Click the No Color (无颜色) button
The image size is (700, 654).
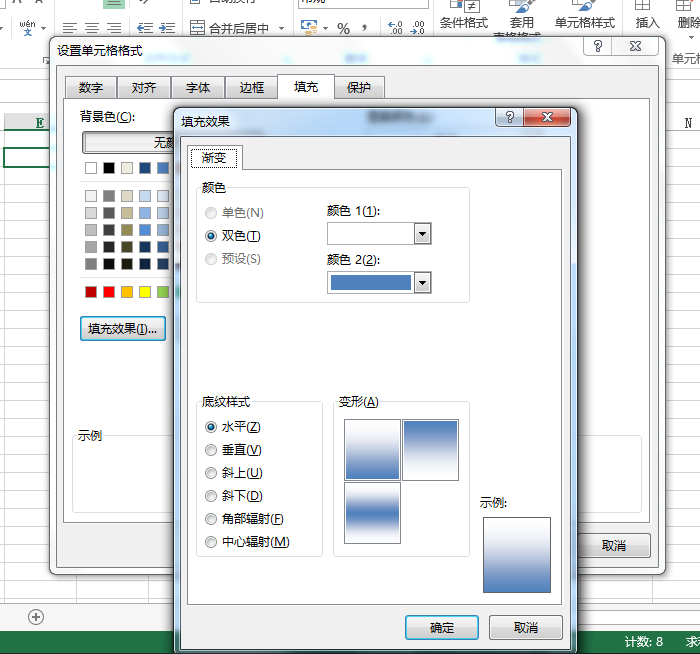129,142
